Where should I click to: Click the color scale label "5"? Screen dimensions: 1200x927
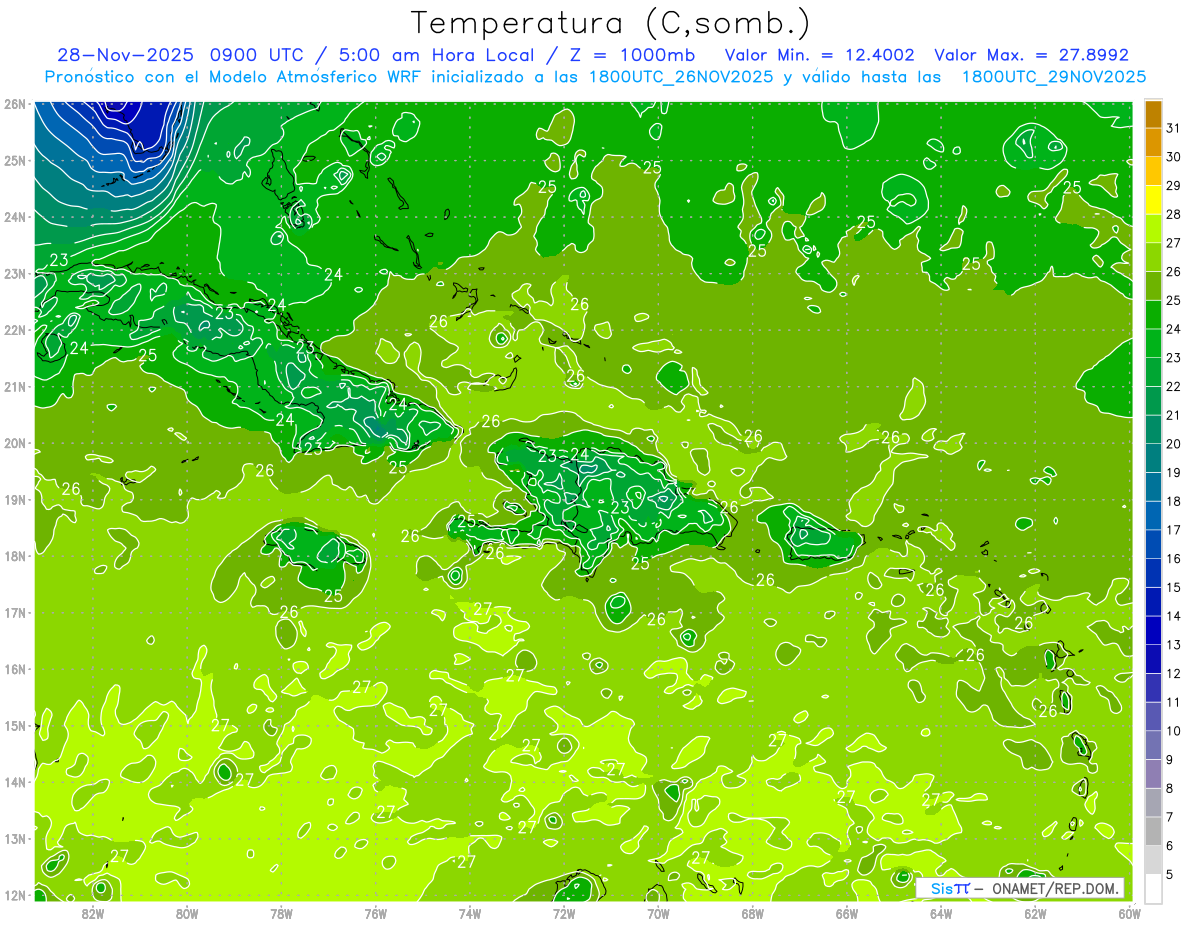coord(1170,874)
